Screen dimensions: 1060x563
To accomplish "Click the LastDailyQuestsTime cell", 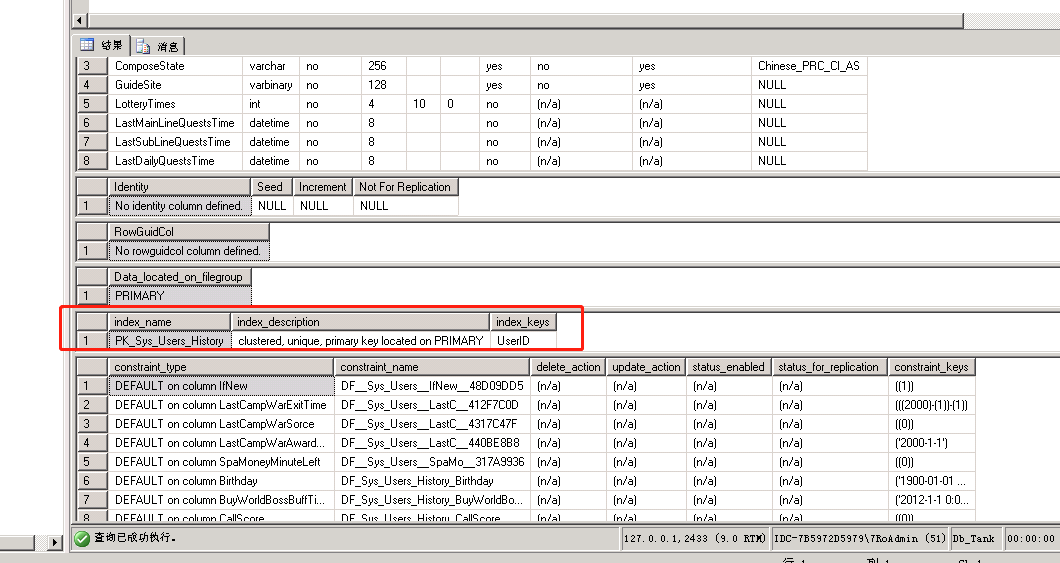I will pyautogui.click(x=175, y=161).
